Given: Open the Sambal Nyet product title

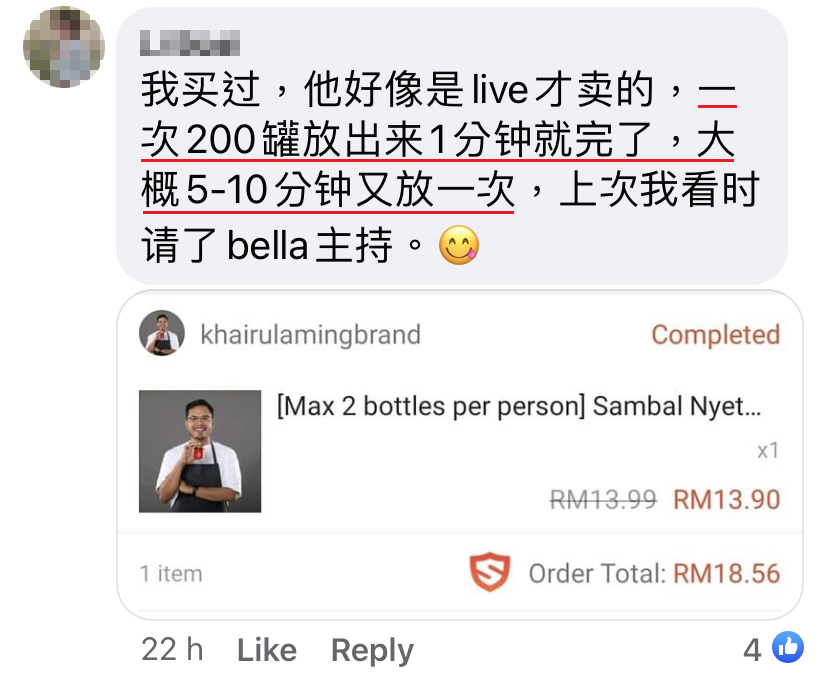Looking at the screenshot, I should (x=519, y=407).
